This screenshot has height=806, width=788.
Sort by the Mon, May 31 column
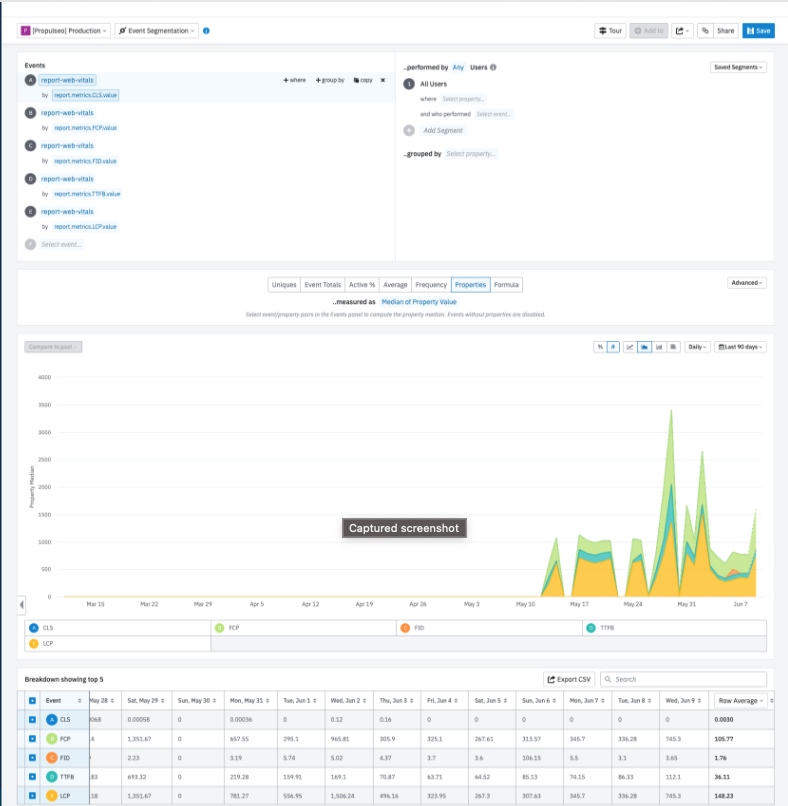tap(250, 701)
